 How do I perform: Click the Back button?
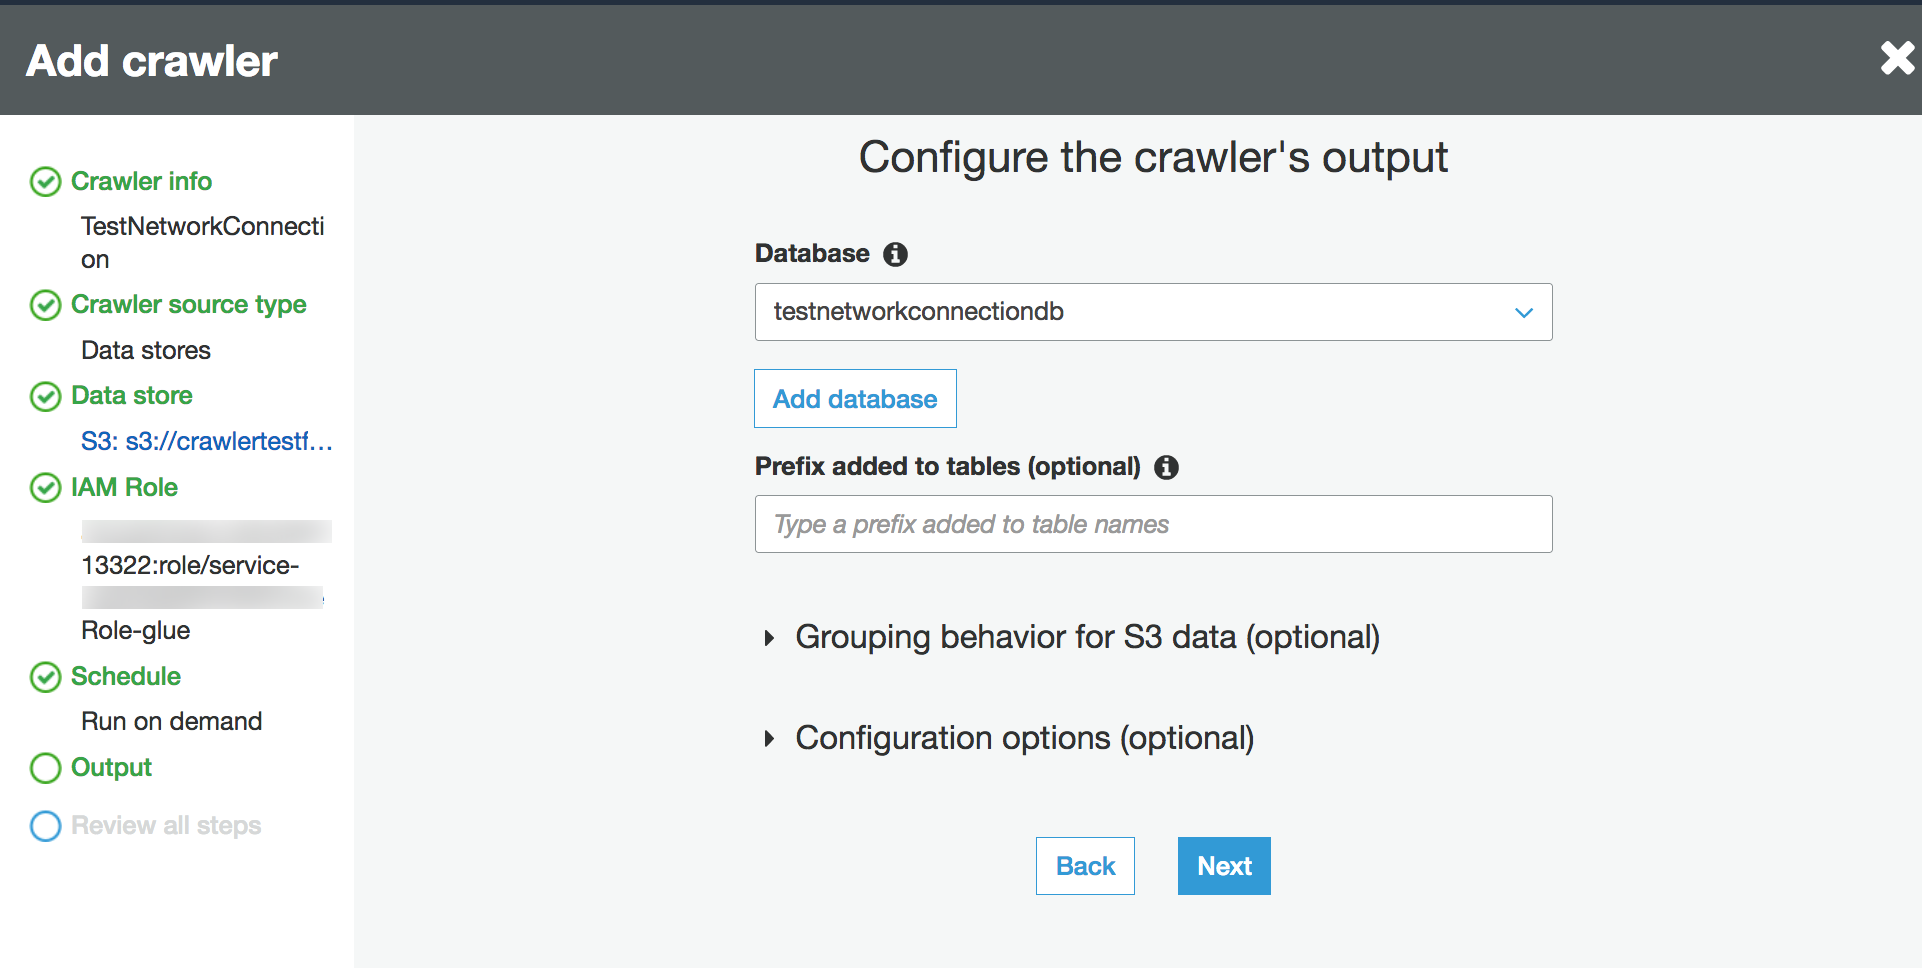click(x=1085, y=866)
